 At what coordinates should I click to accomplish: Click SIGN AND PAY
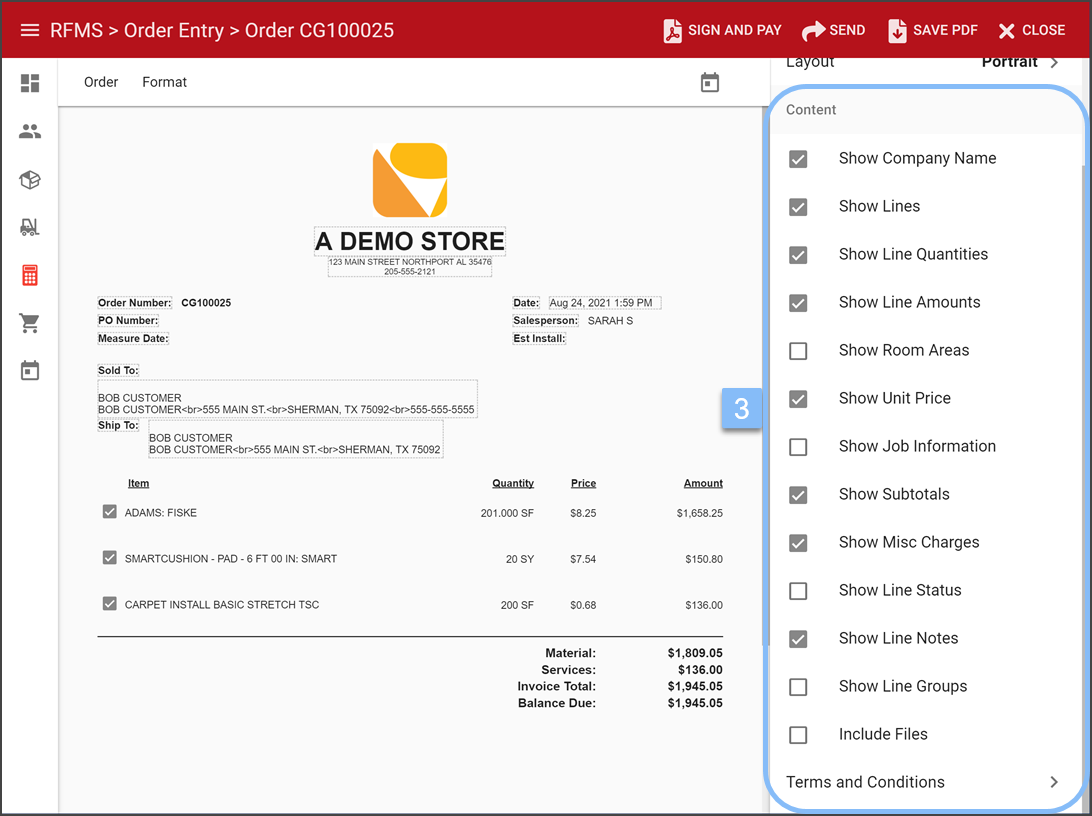coord(722,29)
